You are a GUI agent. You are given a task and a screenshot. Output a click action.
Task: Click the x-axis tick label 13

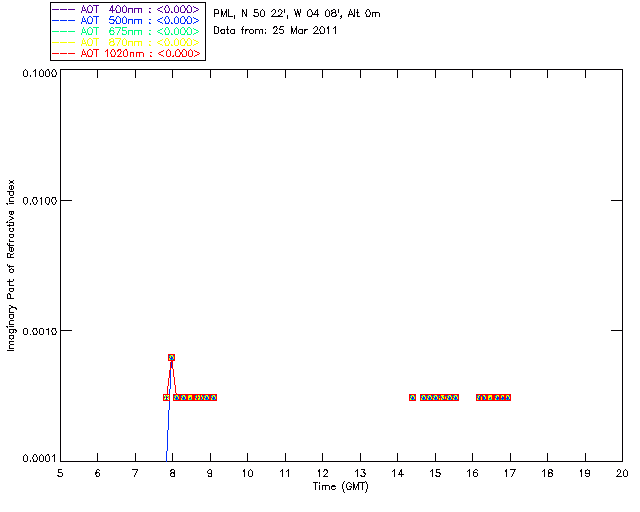[x=360, y=473]
